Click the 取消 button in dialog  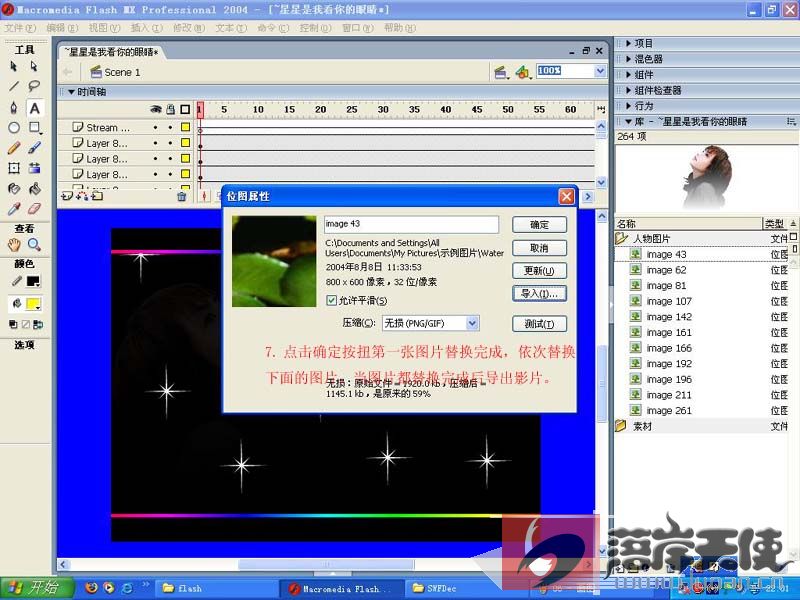(539, 248)
